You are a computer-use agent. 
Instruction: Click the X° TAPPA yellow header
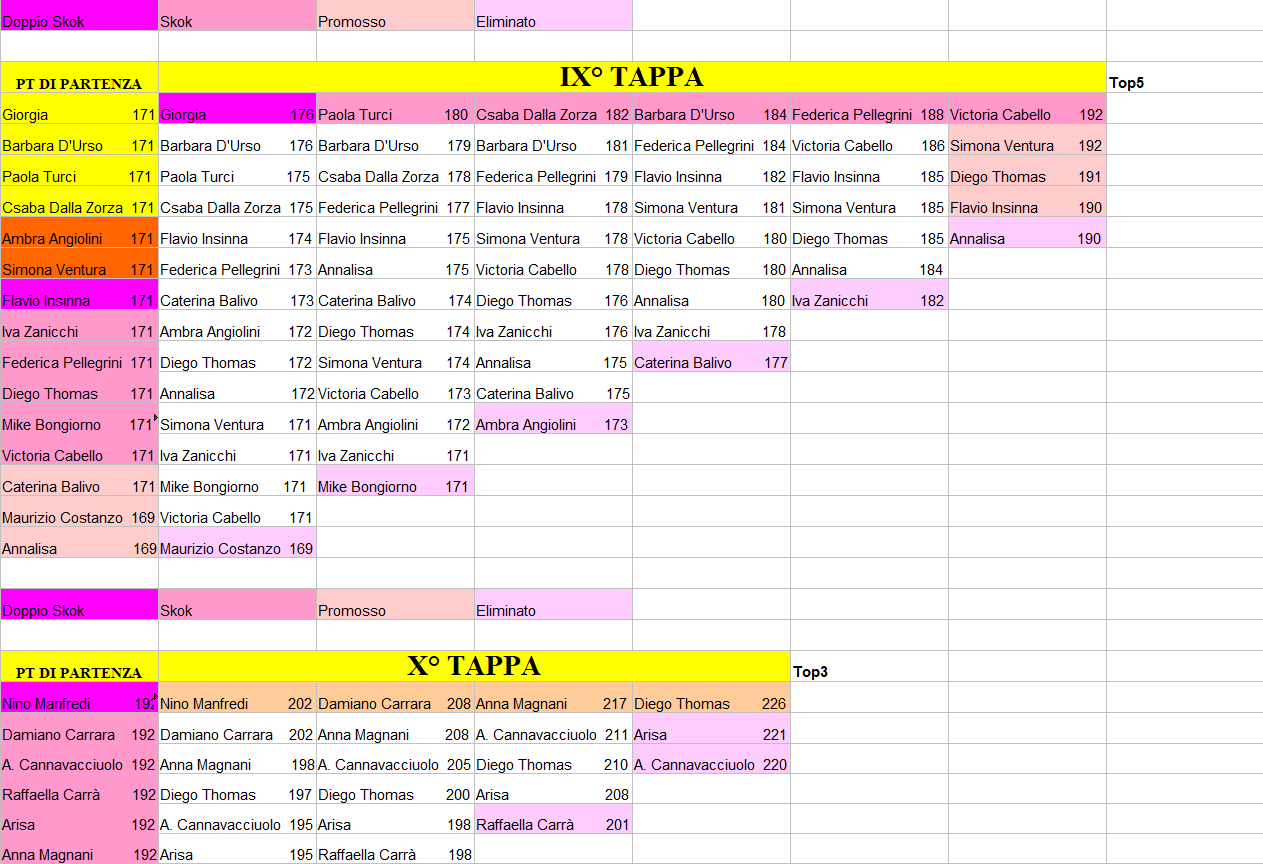click(473, 667)
